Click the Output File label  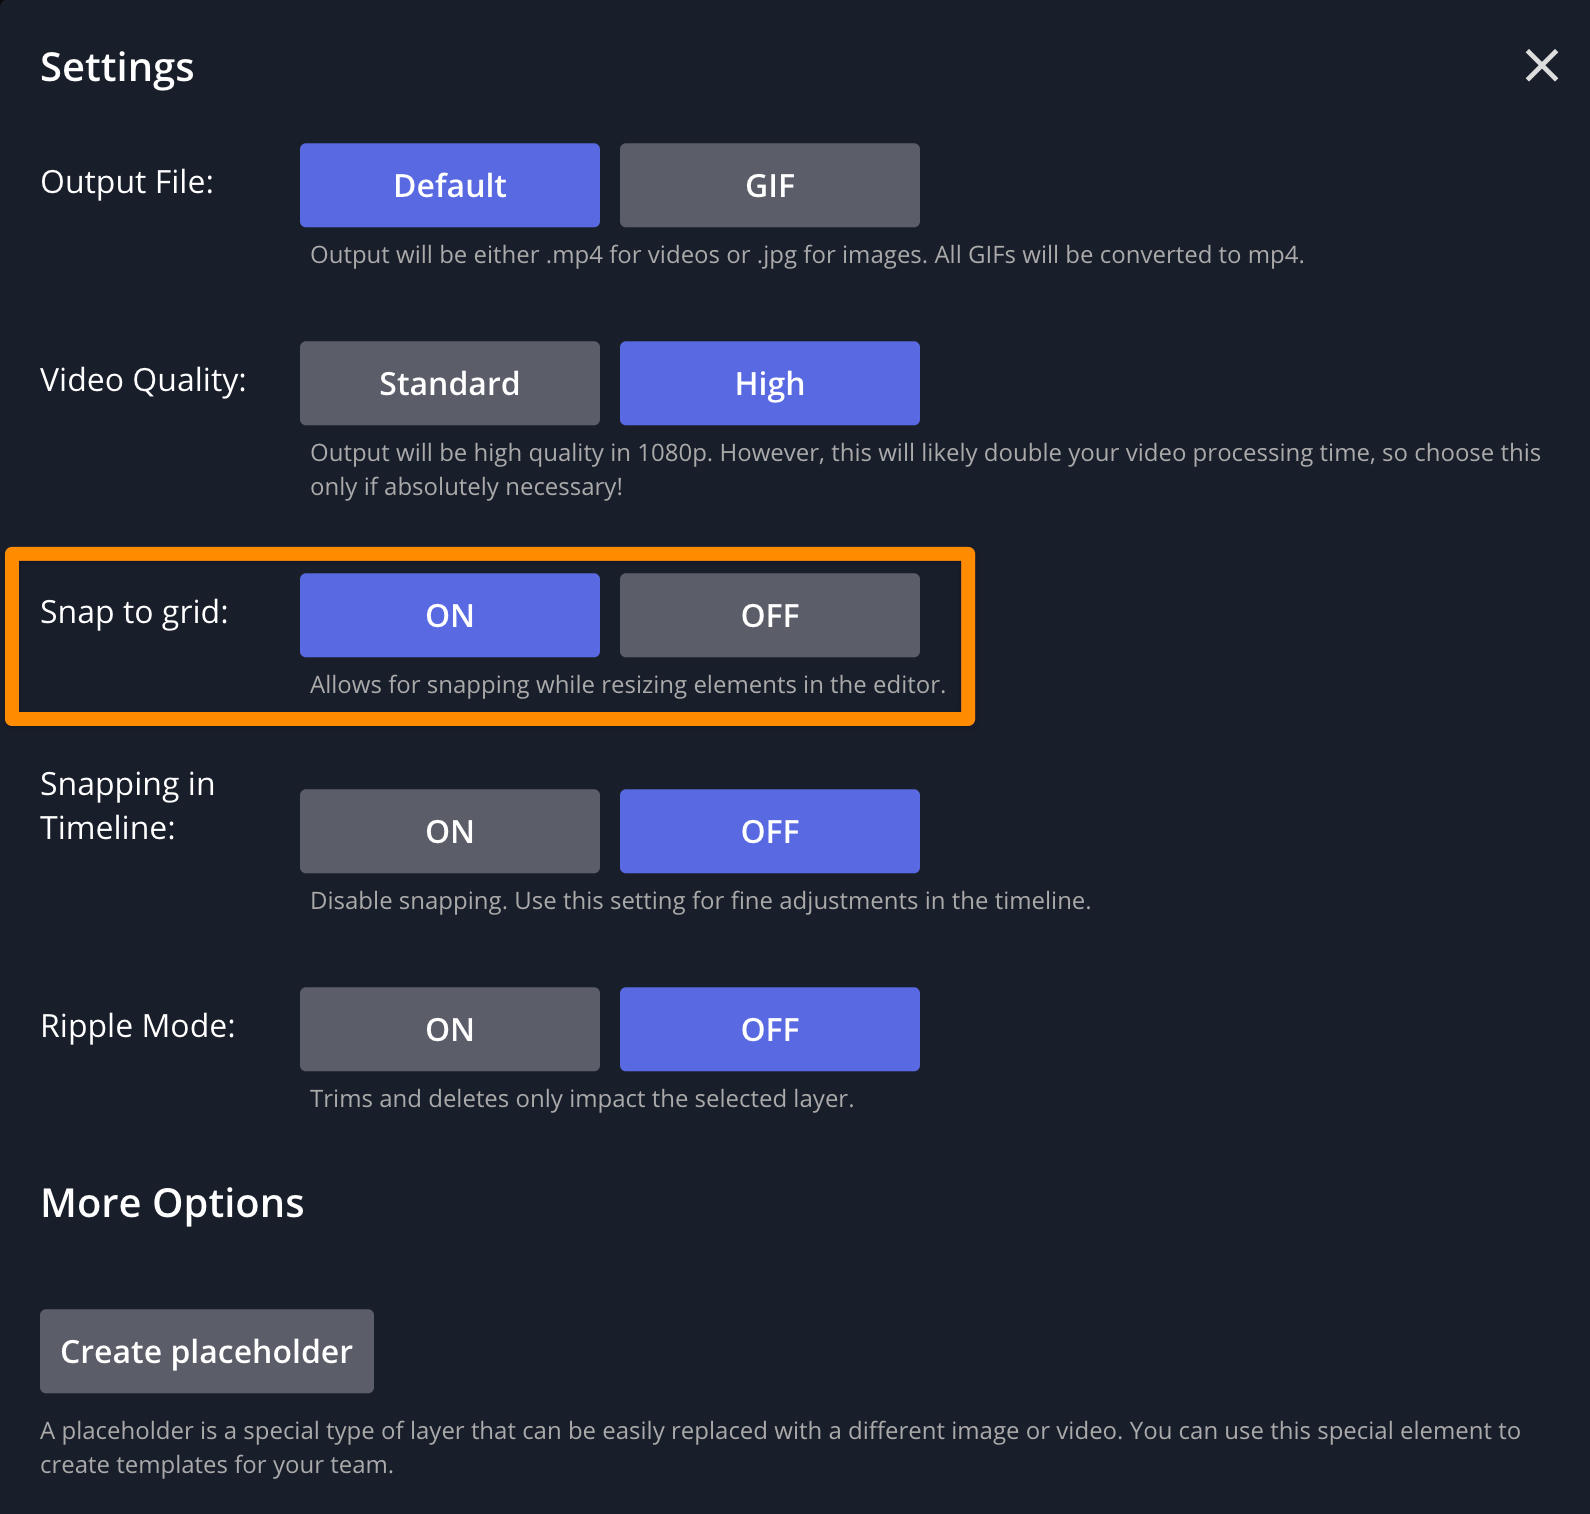point(127,182)
